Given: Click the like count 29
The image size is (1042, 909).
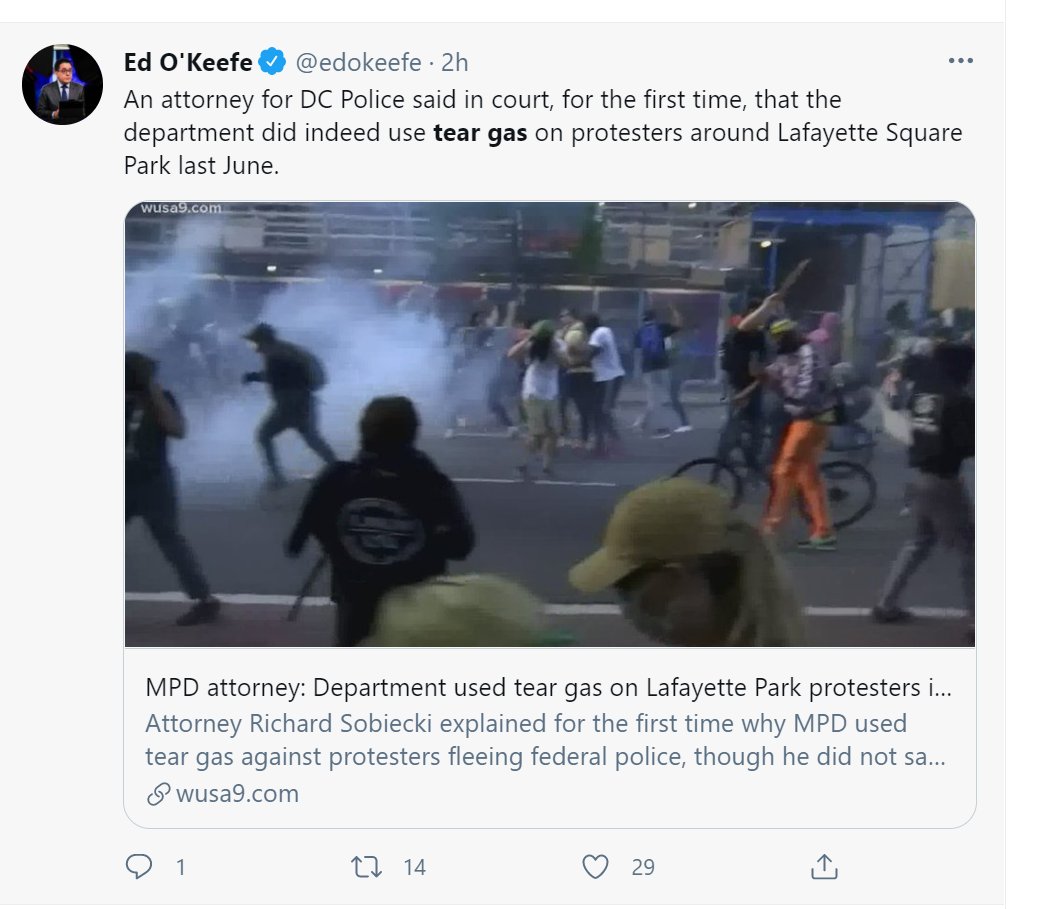Looking at the screenshot, I should coord(643,867).
